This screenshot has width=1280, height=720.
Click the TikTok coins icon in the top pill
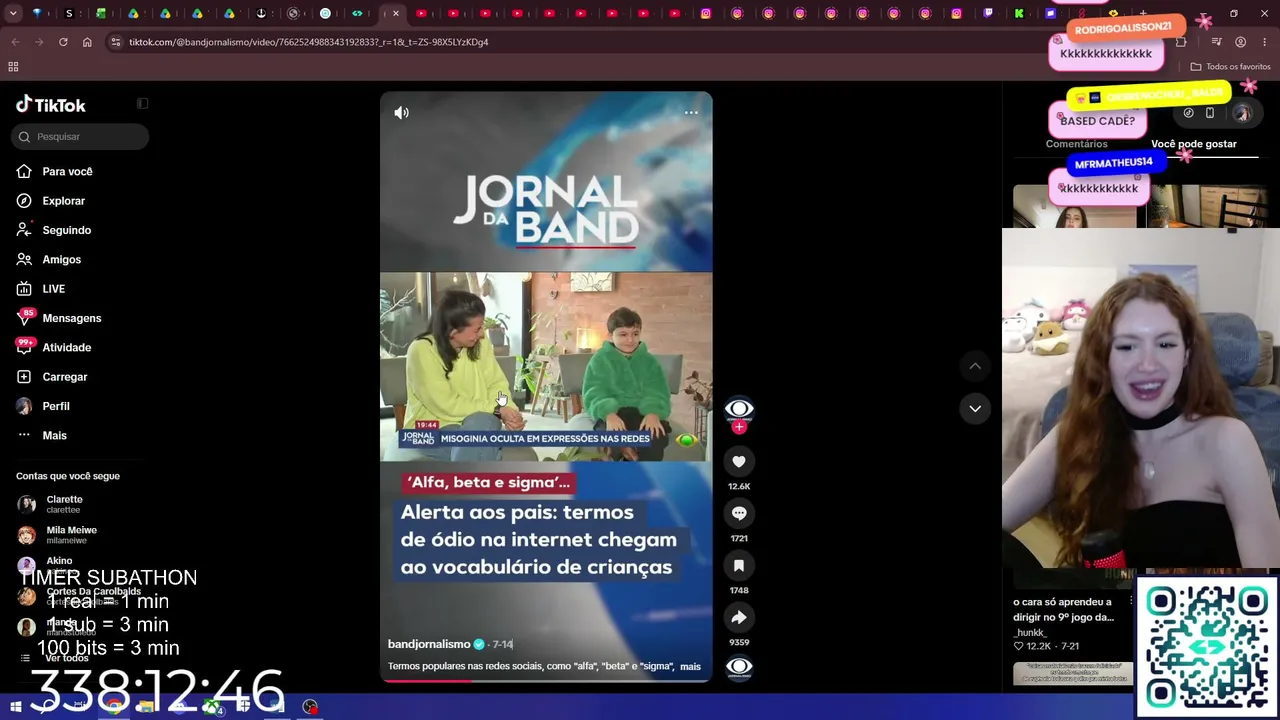point(1188,113)
